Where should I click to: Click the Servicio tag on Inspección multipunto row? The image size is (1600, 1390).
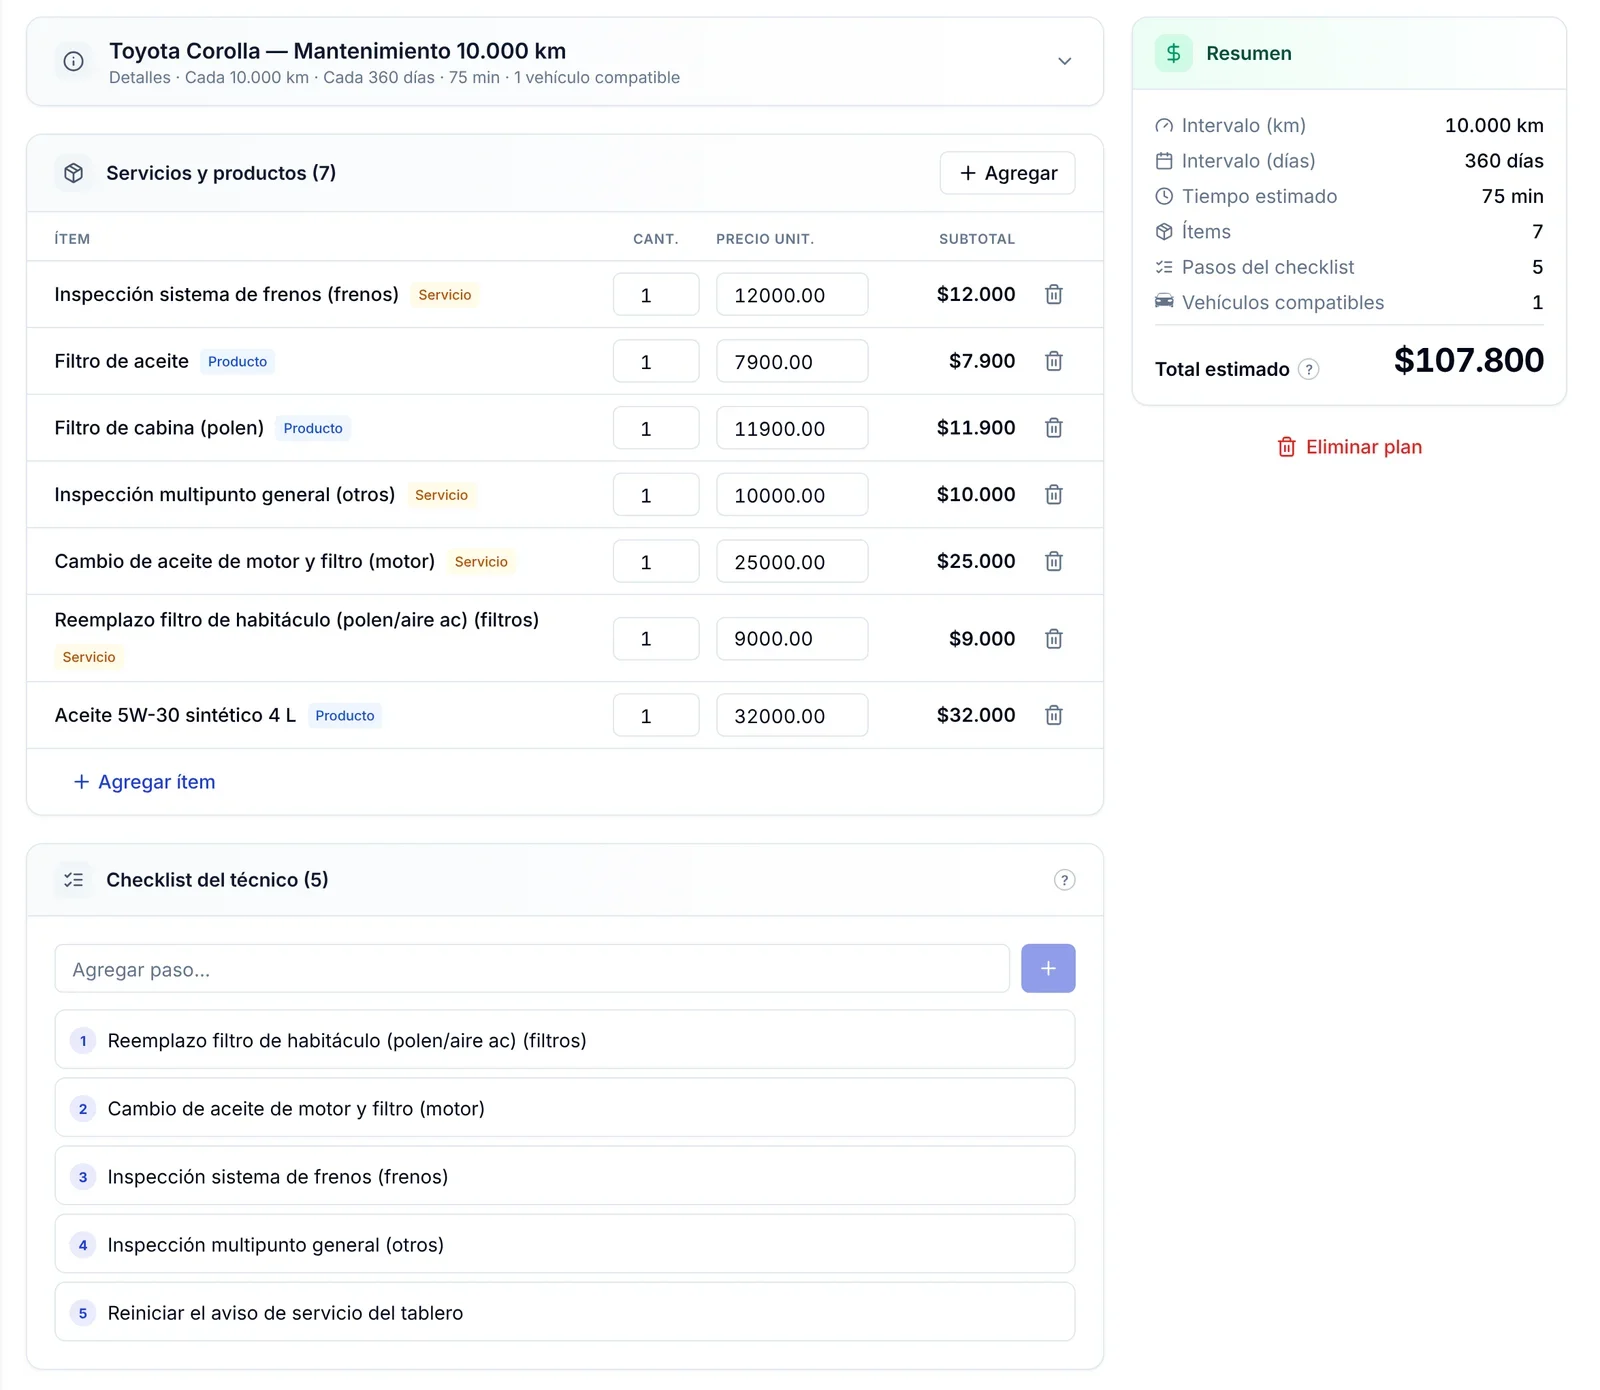point(441,495)
